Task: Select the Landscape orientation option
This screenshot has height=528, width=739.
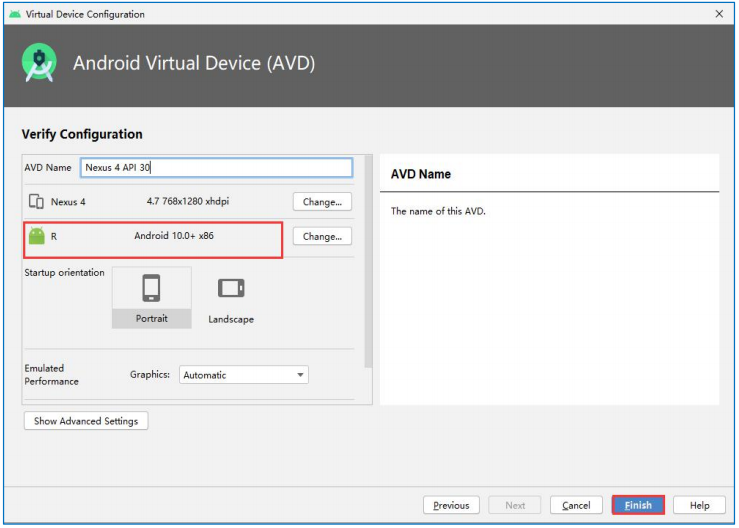Action: click(x=231, y=298)
